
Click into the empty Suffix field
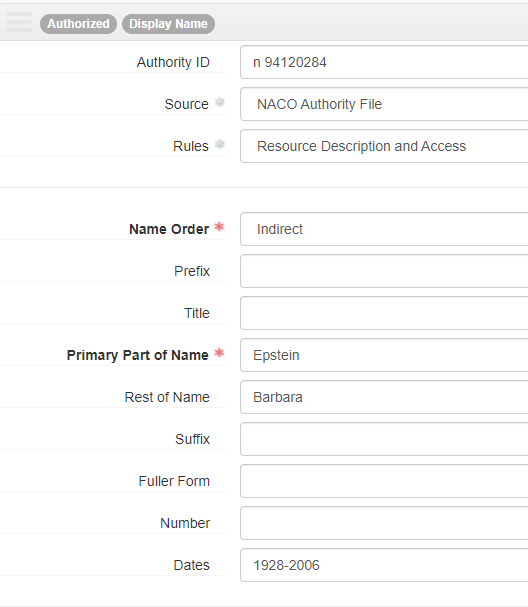(384, 439)
